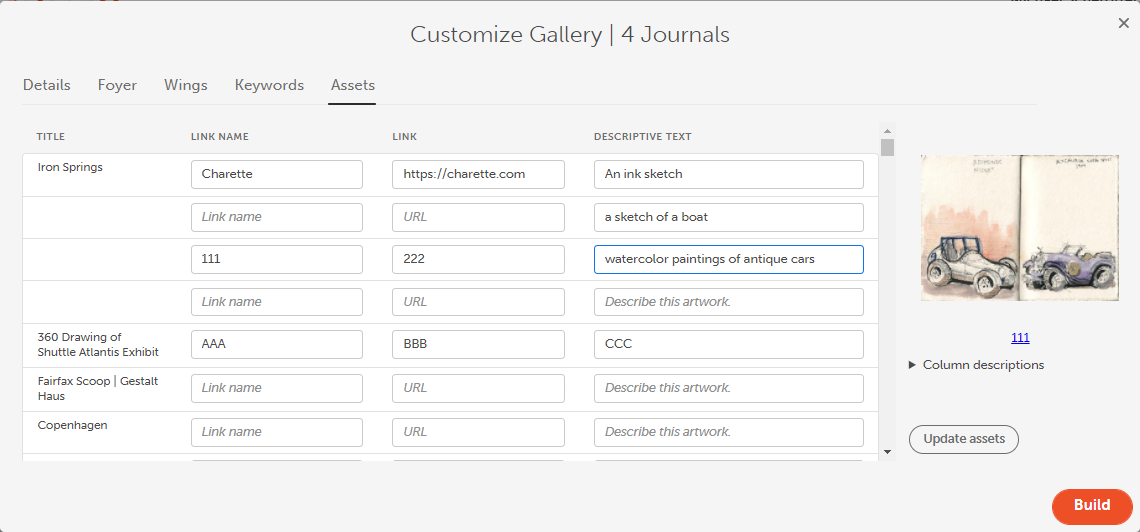Click the Build button

(x=1092, y=506)
